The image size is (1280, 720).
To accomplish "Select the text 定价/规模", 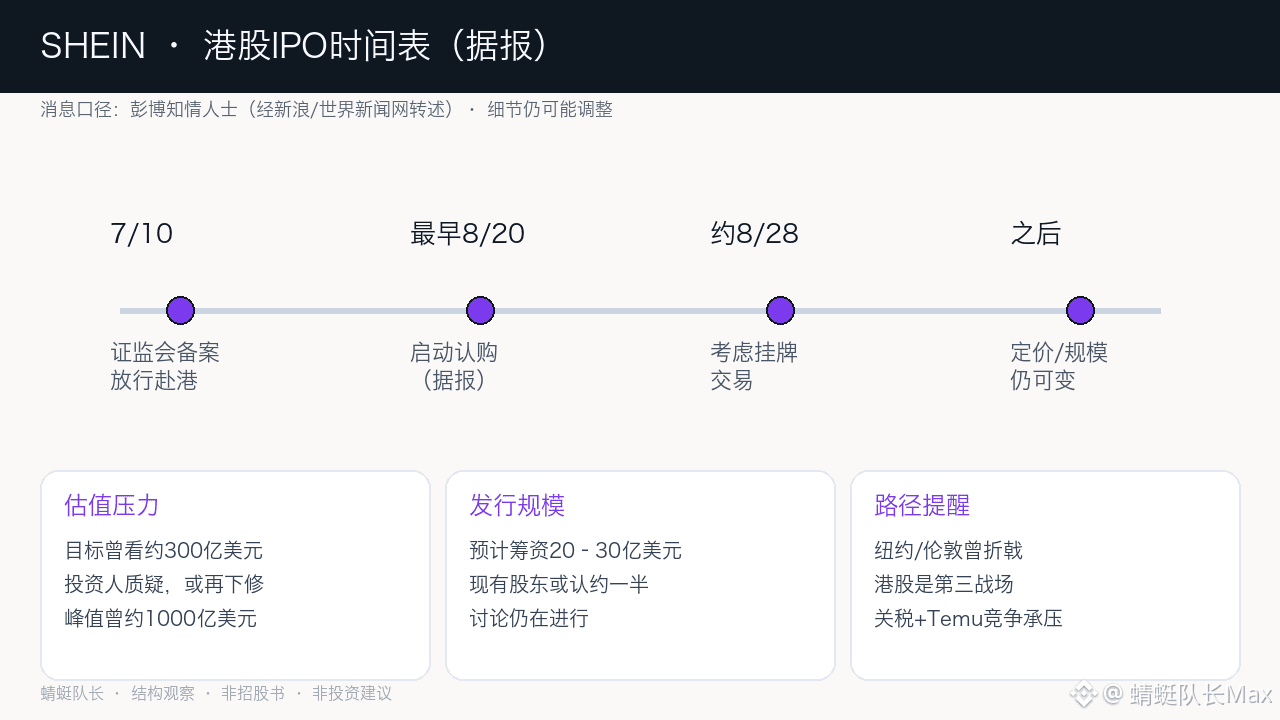I will click(1059, 352).
